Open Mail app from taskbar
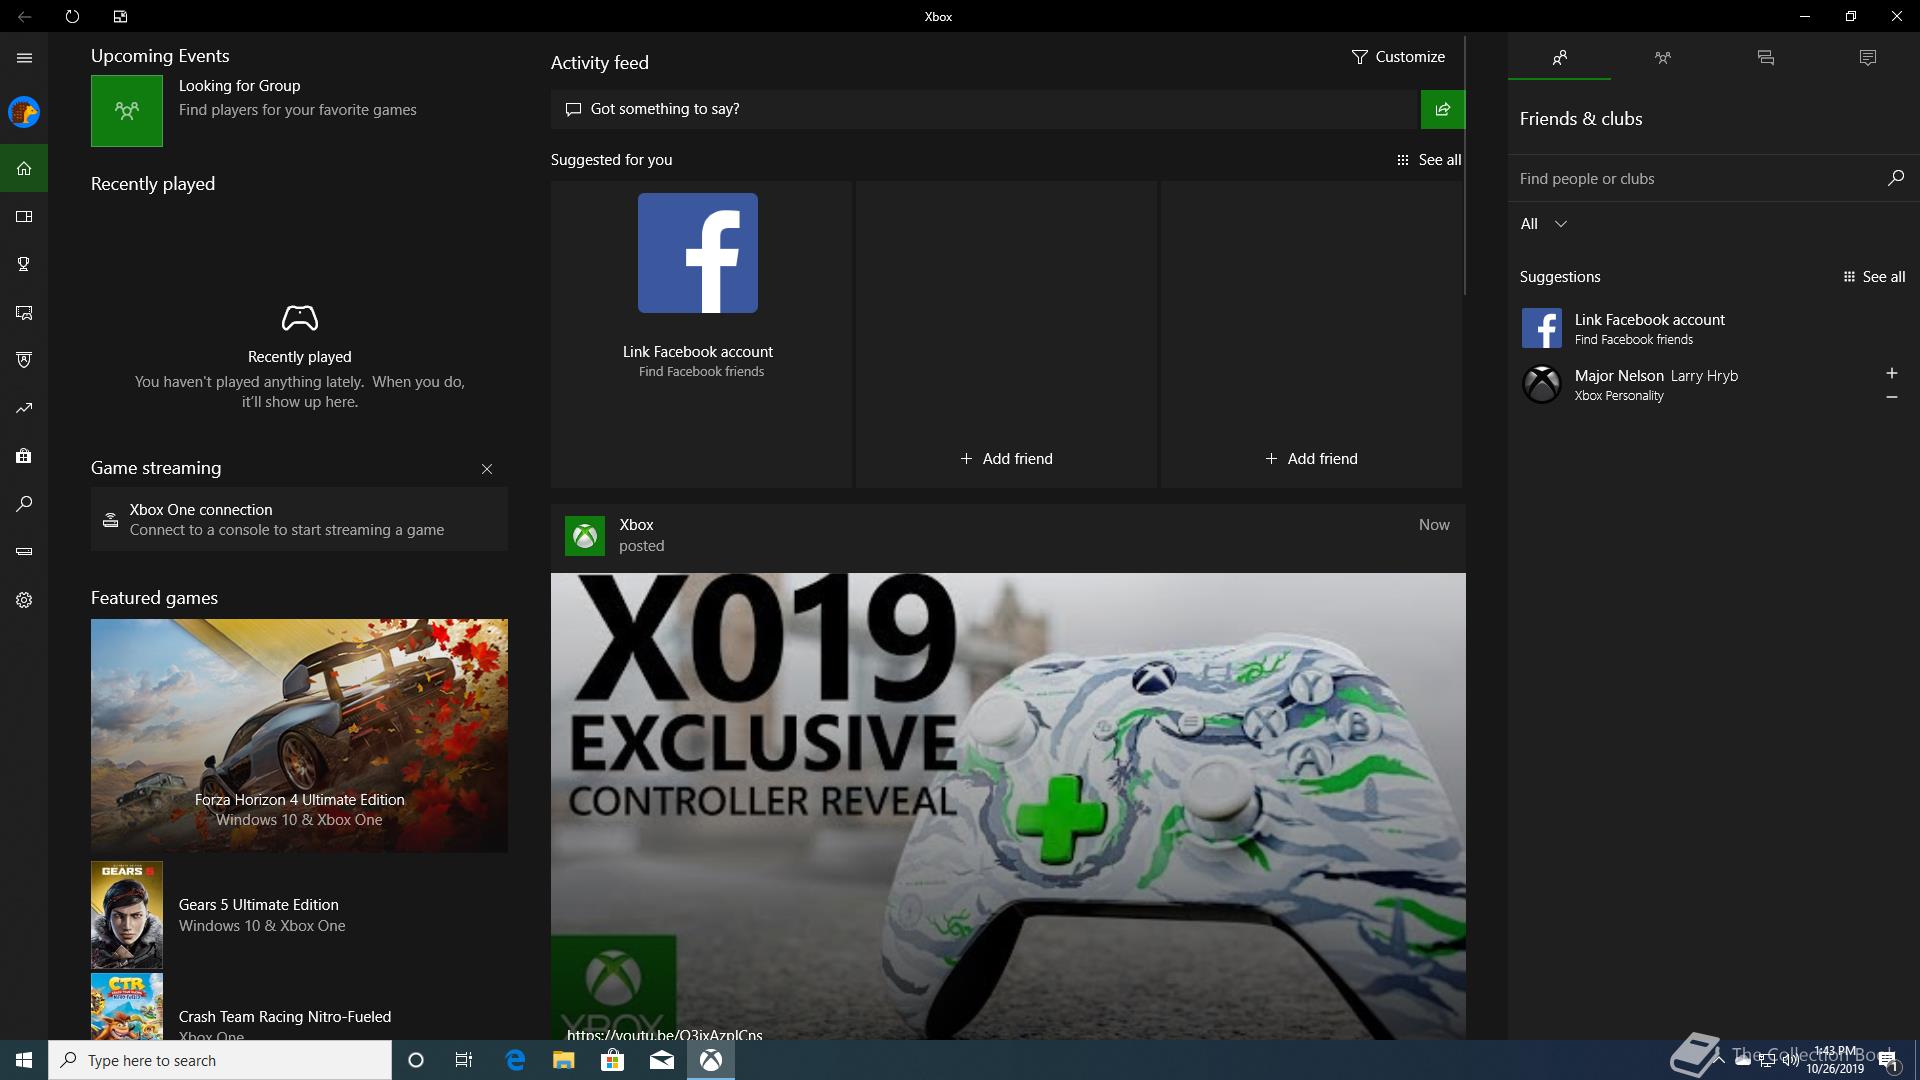The image size is (1920, 1080). (x=662, y=1060)
